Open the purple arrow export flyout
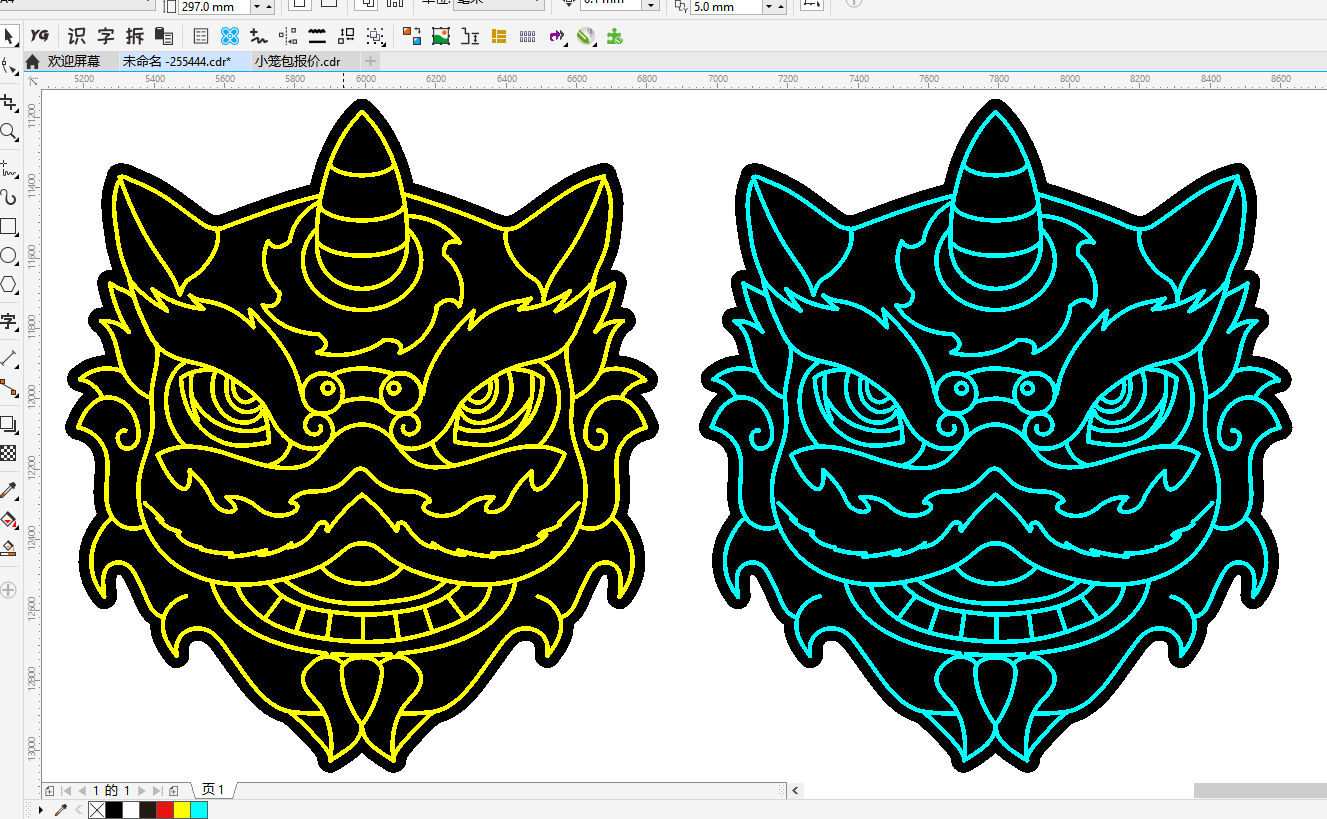The height and width of the screenshot is (819, 1327). point(558,37)
